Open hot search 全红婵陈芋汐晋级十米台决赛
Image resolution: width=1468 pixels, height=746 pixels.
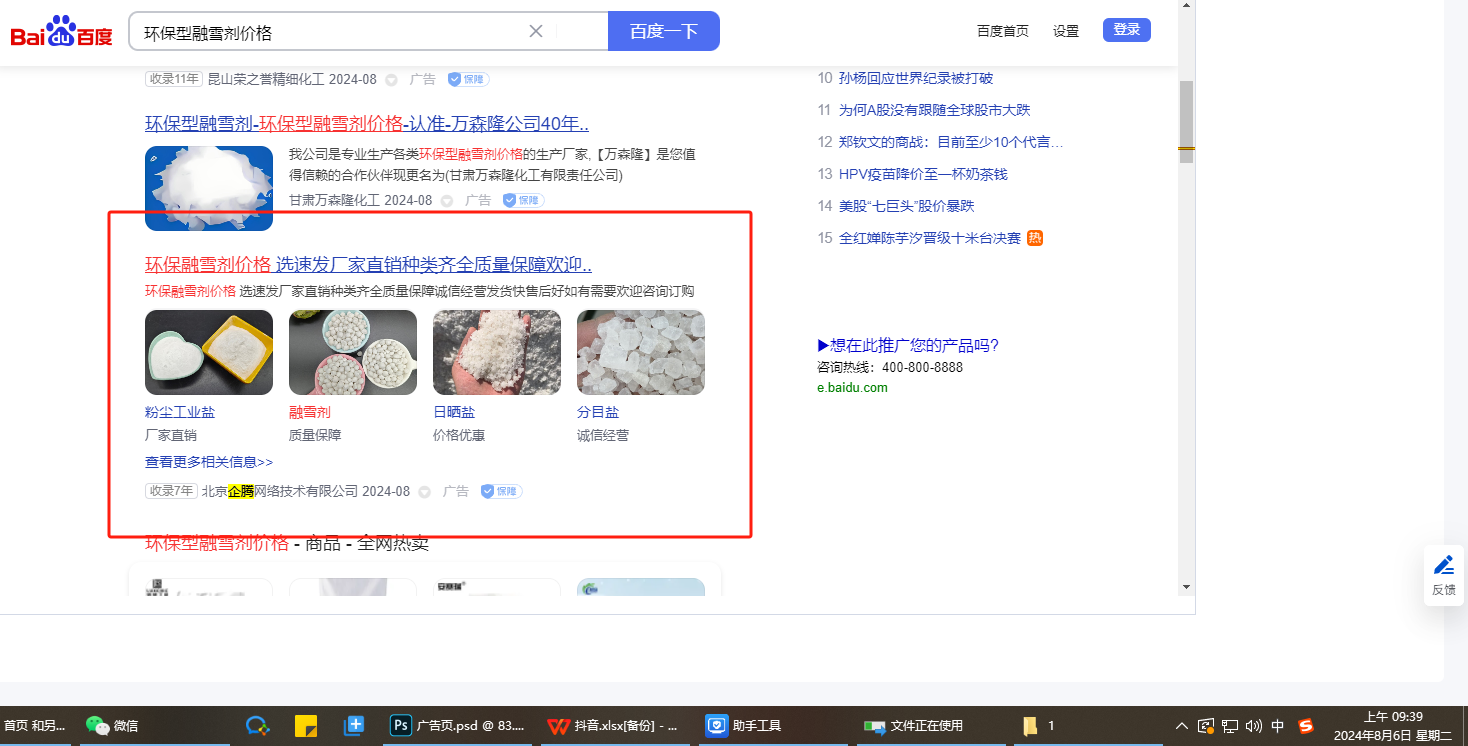[x=930, y=238]
